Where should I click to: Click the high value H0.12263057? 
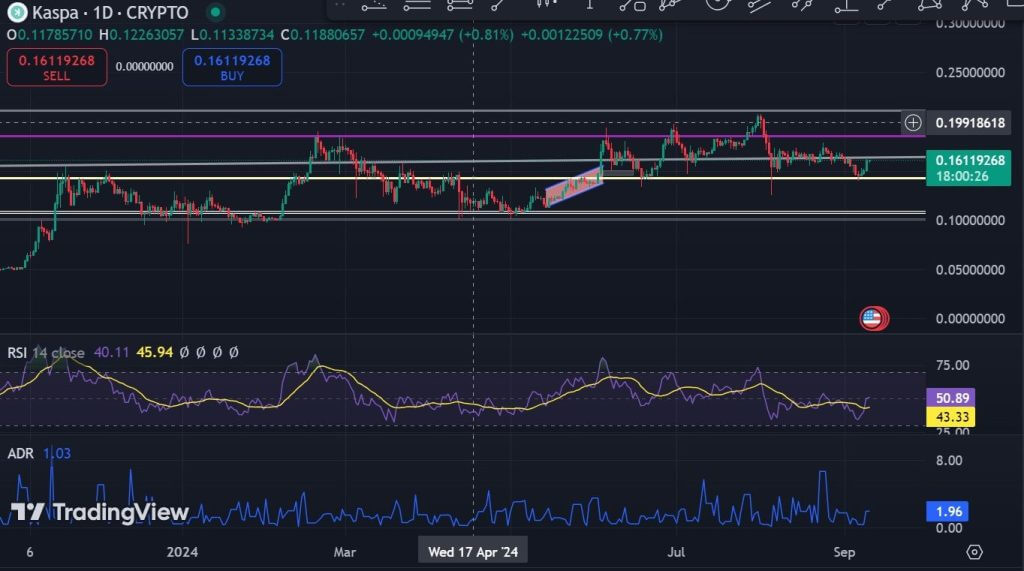141,35
